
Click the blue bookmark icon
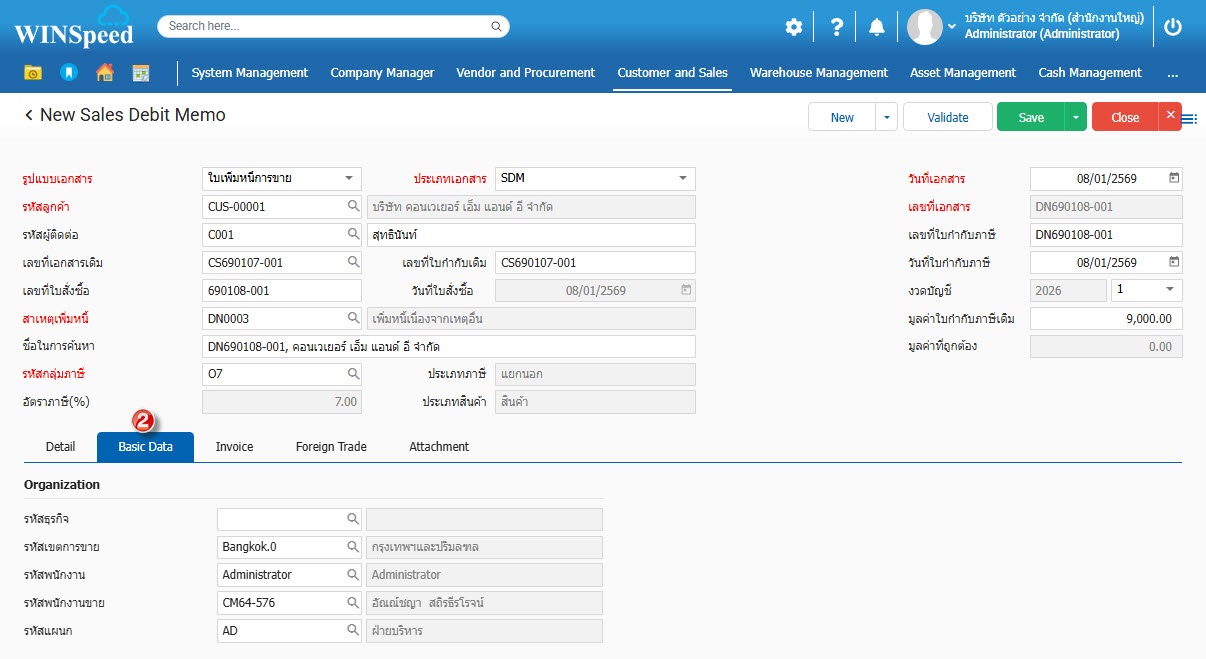coord(68,73)
